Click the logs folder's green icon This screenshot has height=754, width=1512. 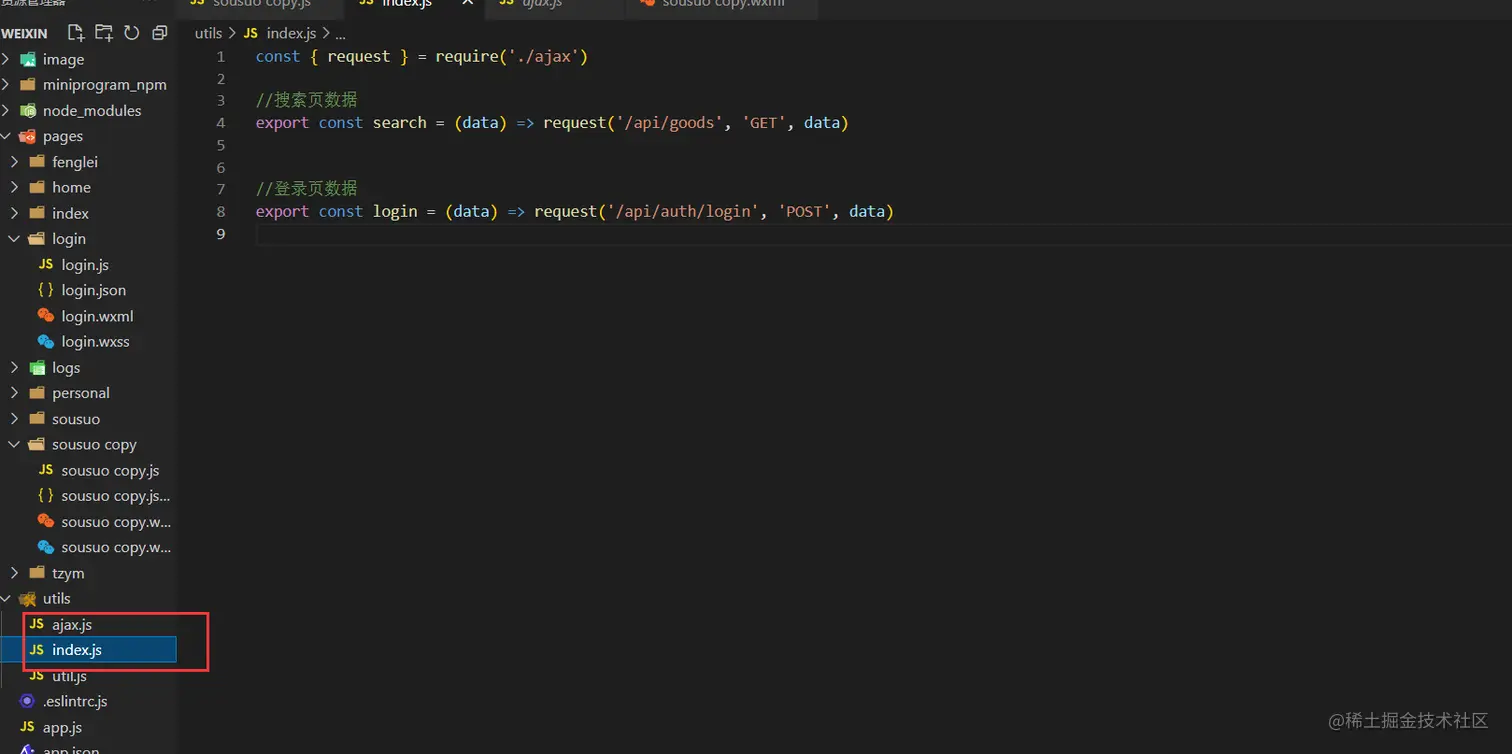(x=37, y=368)
